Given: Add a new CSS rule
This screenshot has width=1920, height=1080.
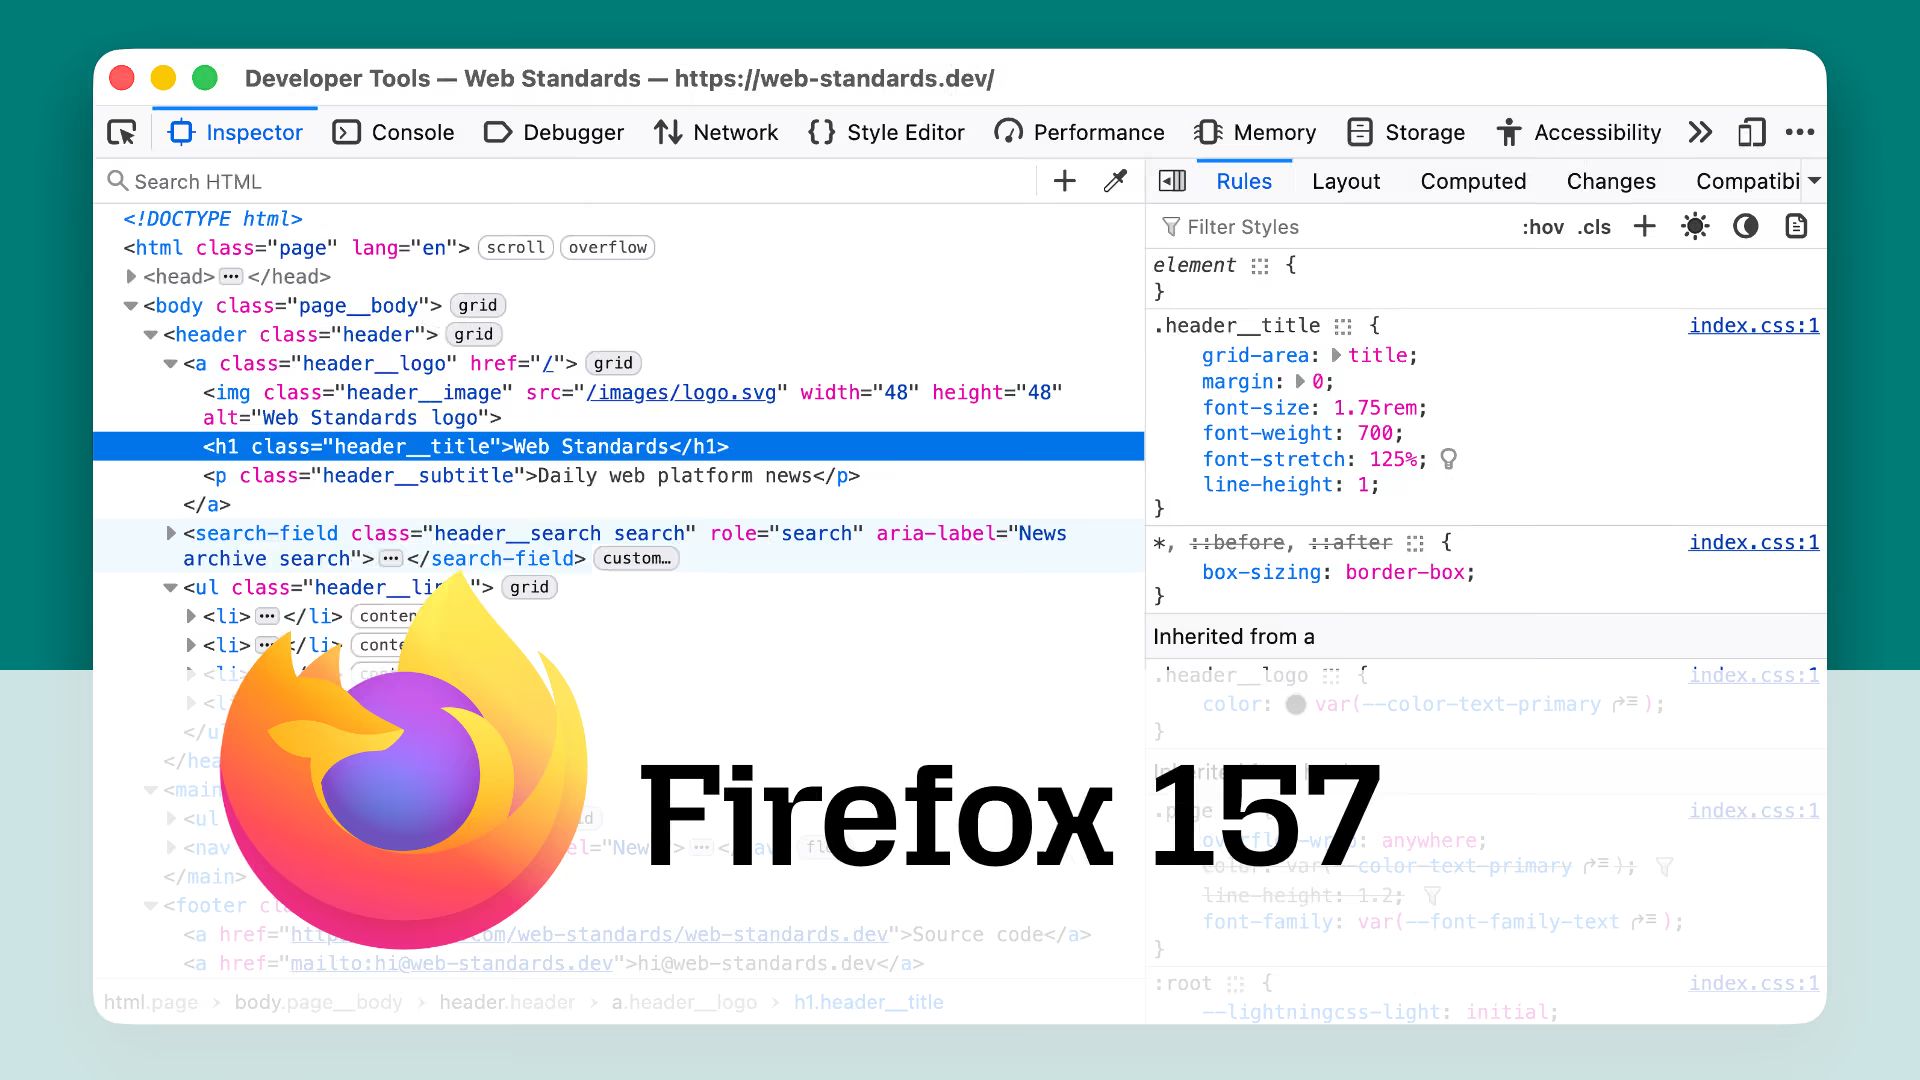Looking at the screenshot, I should coord(1645,227).
